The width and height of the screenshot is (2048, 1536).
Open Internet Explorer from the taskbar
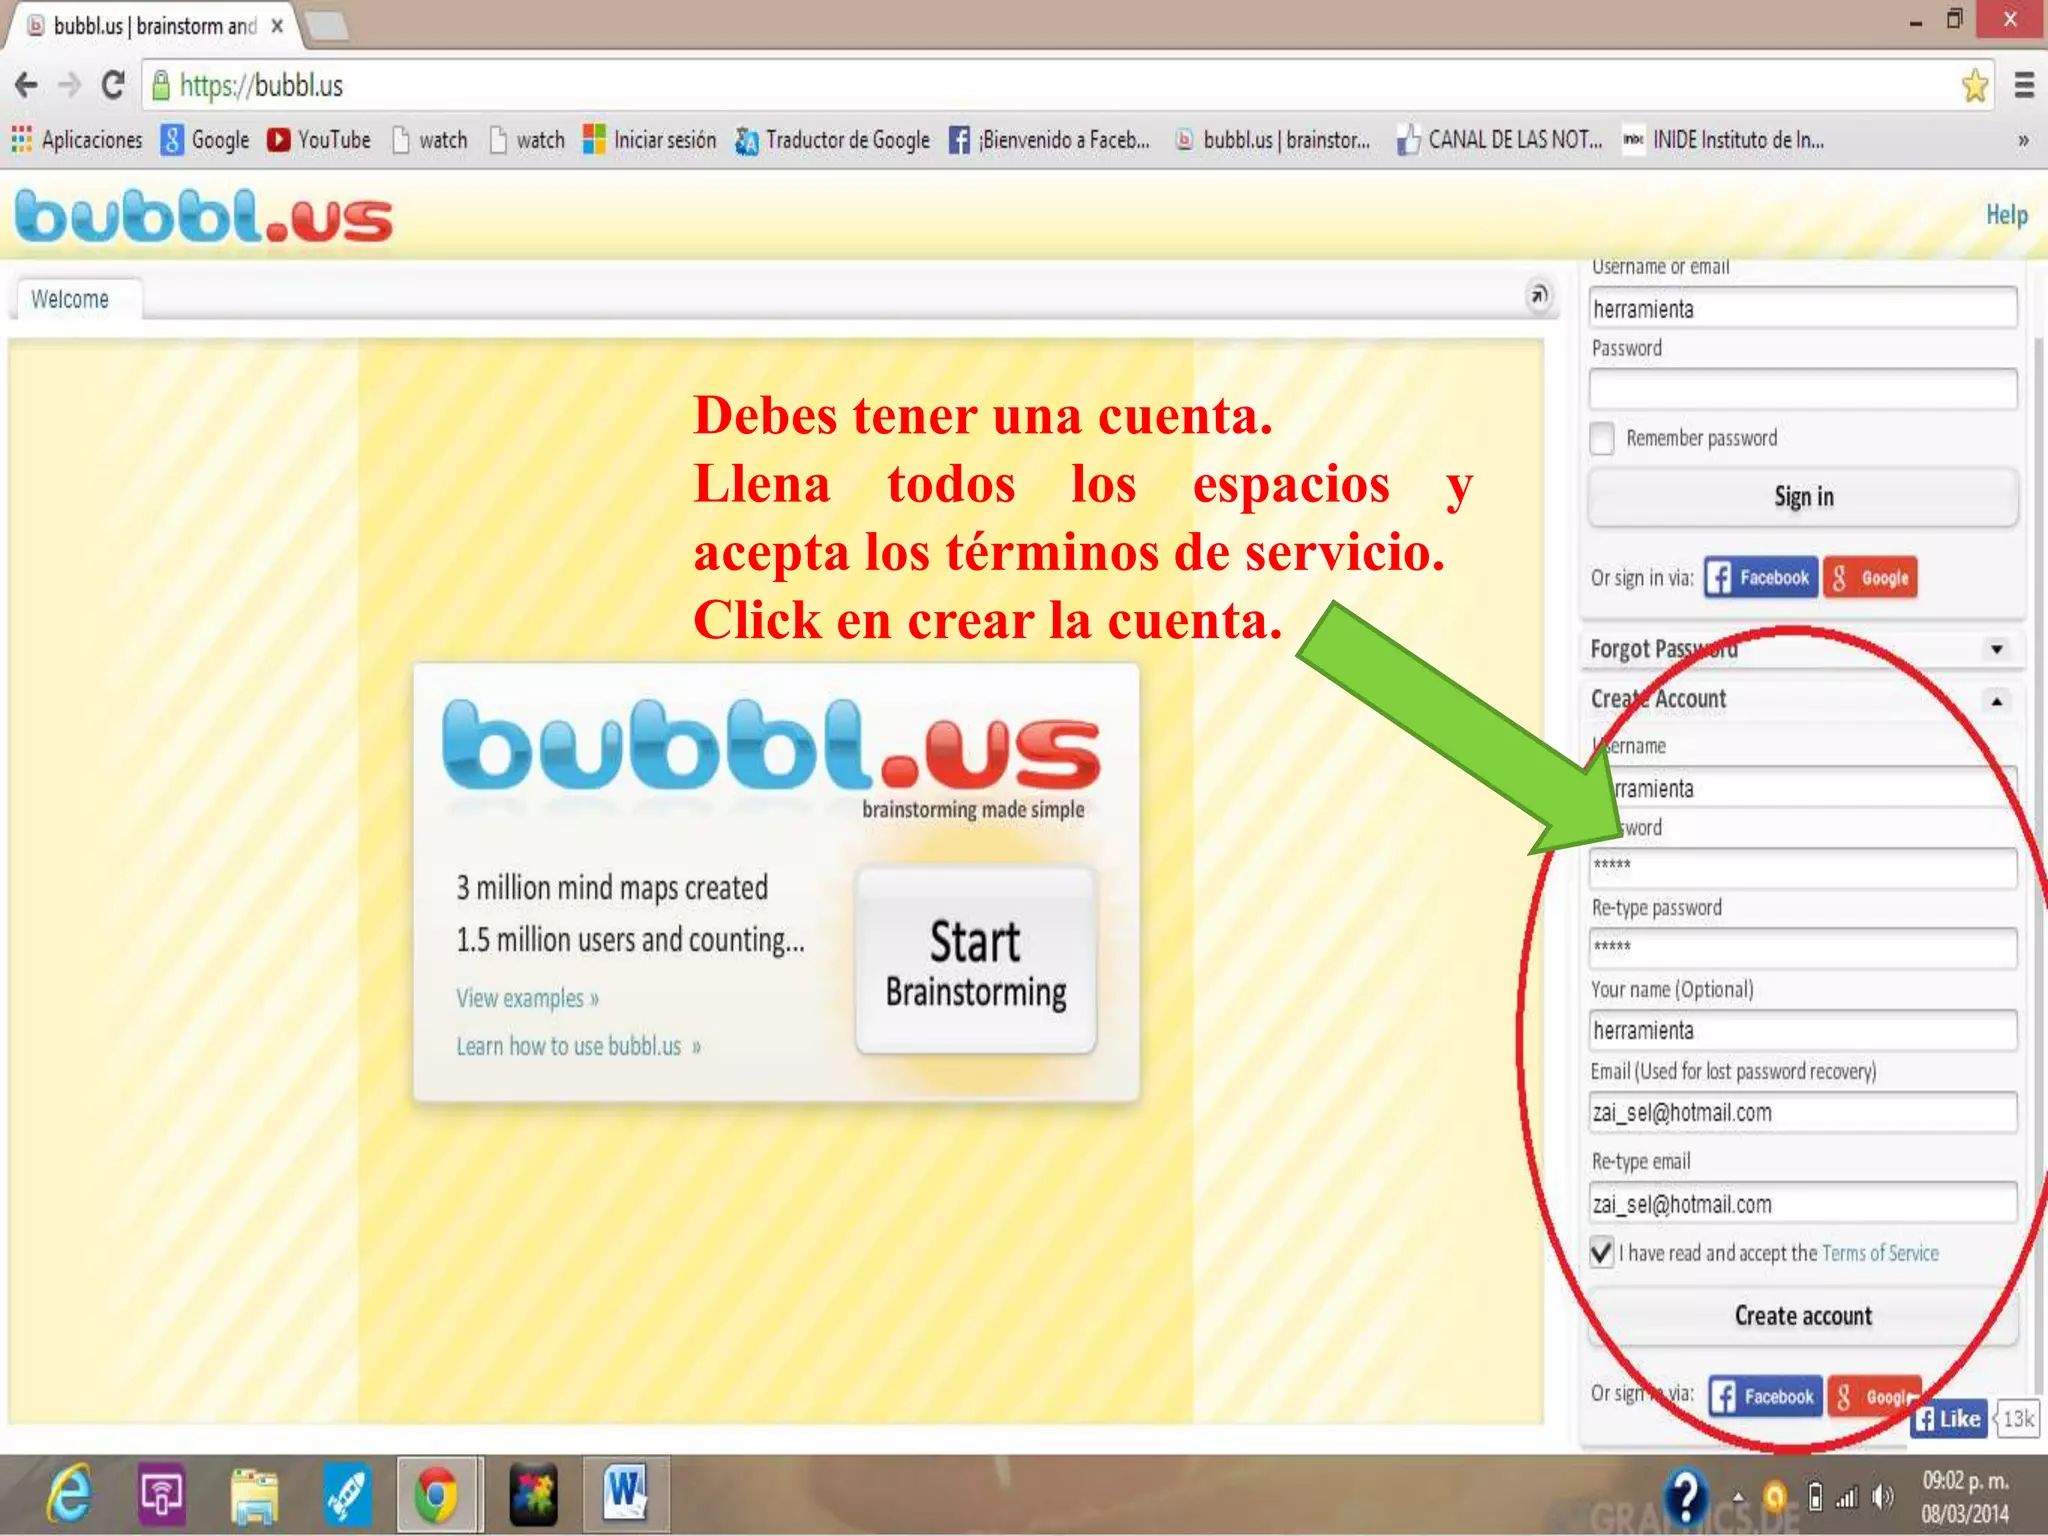tap(70, 1495)
